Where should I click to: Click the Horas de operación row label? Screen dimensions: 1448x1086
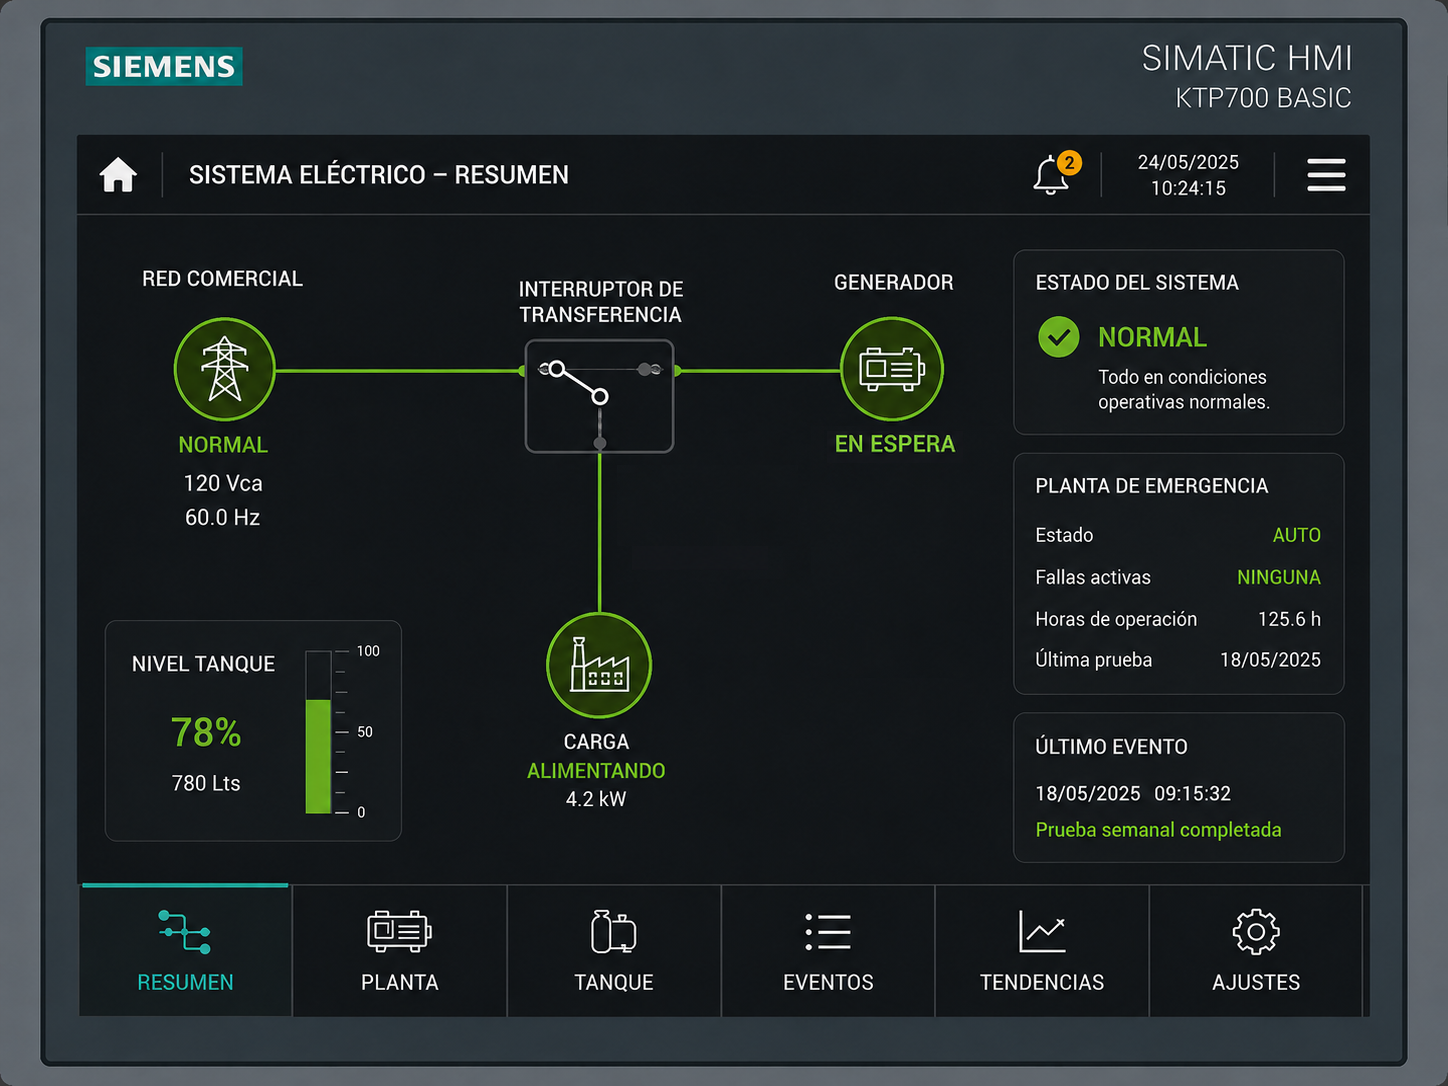click(x=1116, y=619)
